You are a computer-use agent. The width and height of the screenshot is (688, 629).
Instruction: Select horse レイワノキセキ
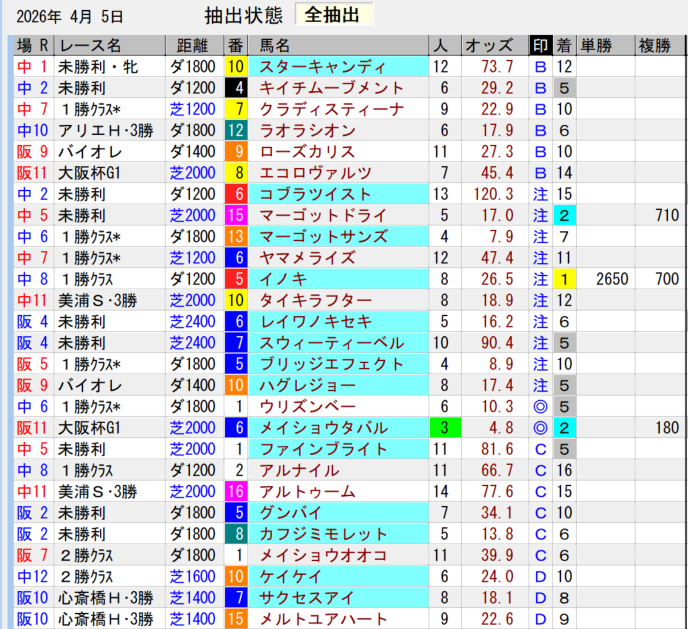(x=338, y=322)
